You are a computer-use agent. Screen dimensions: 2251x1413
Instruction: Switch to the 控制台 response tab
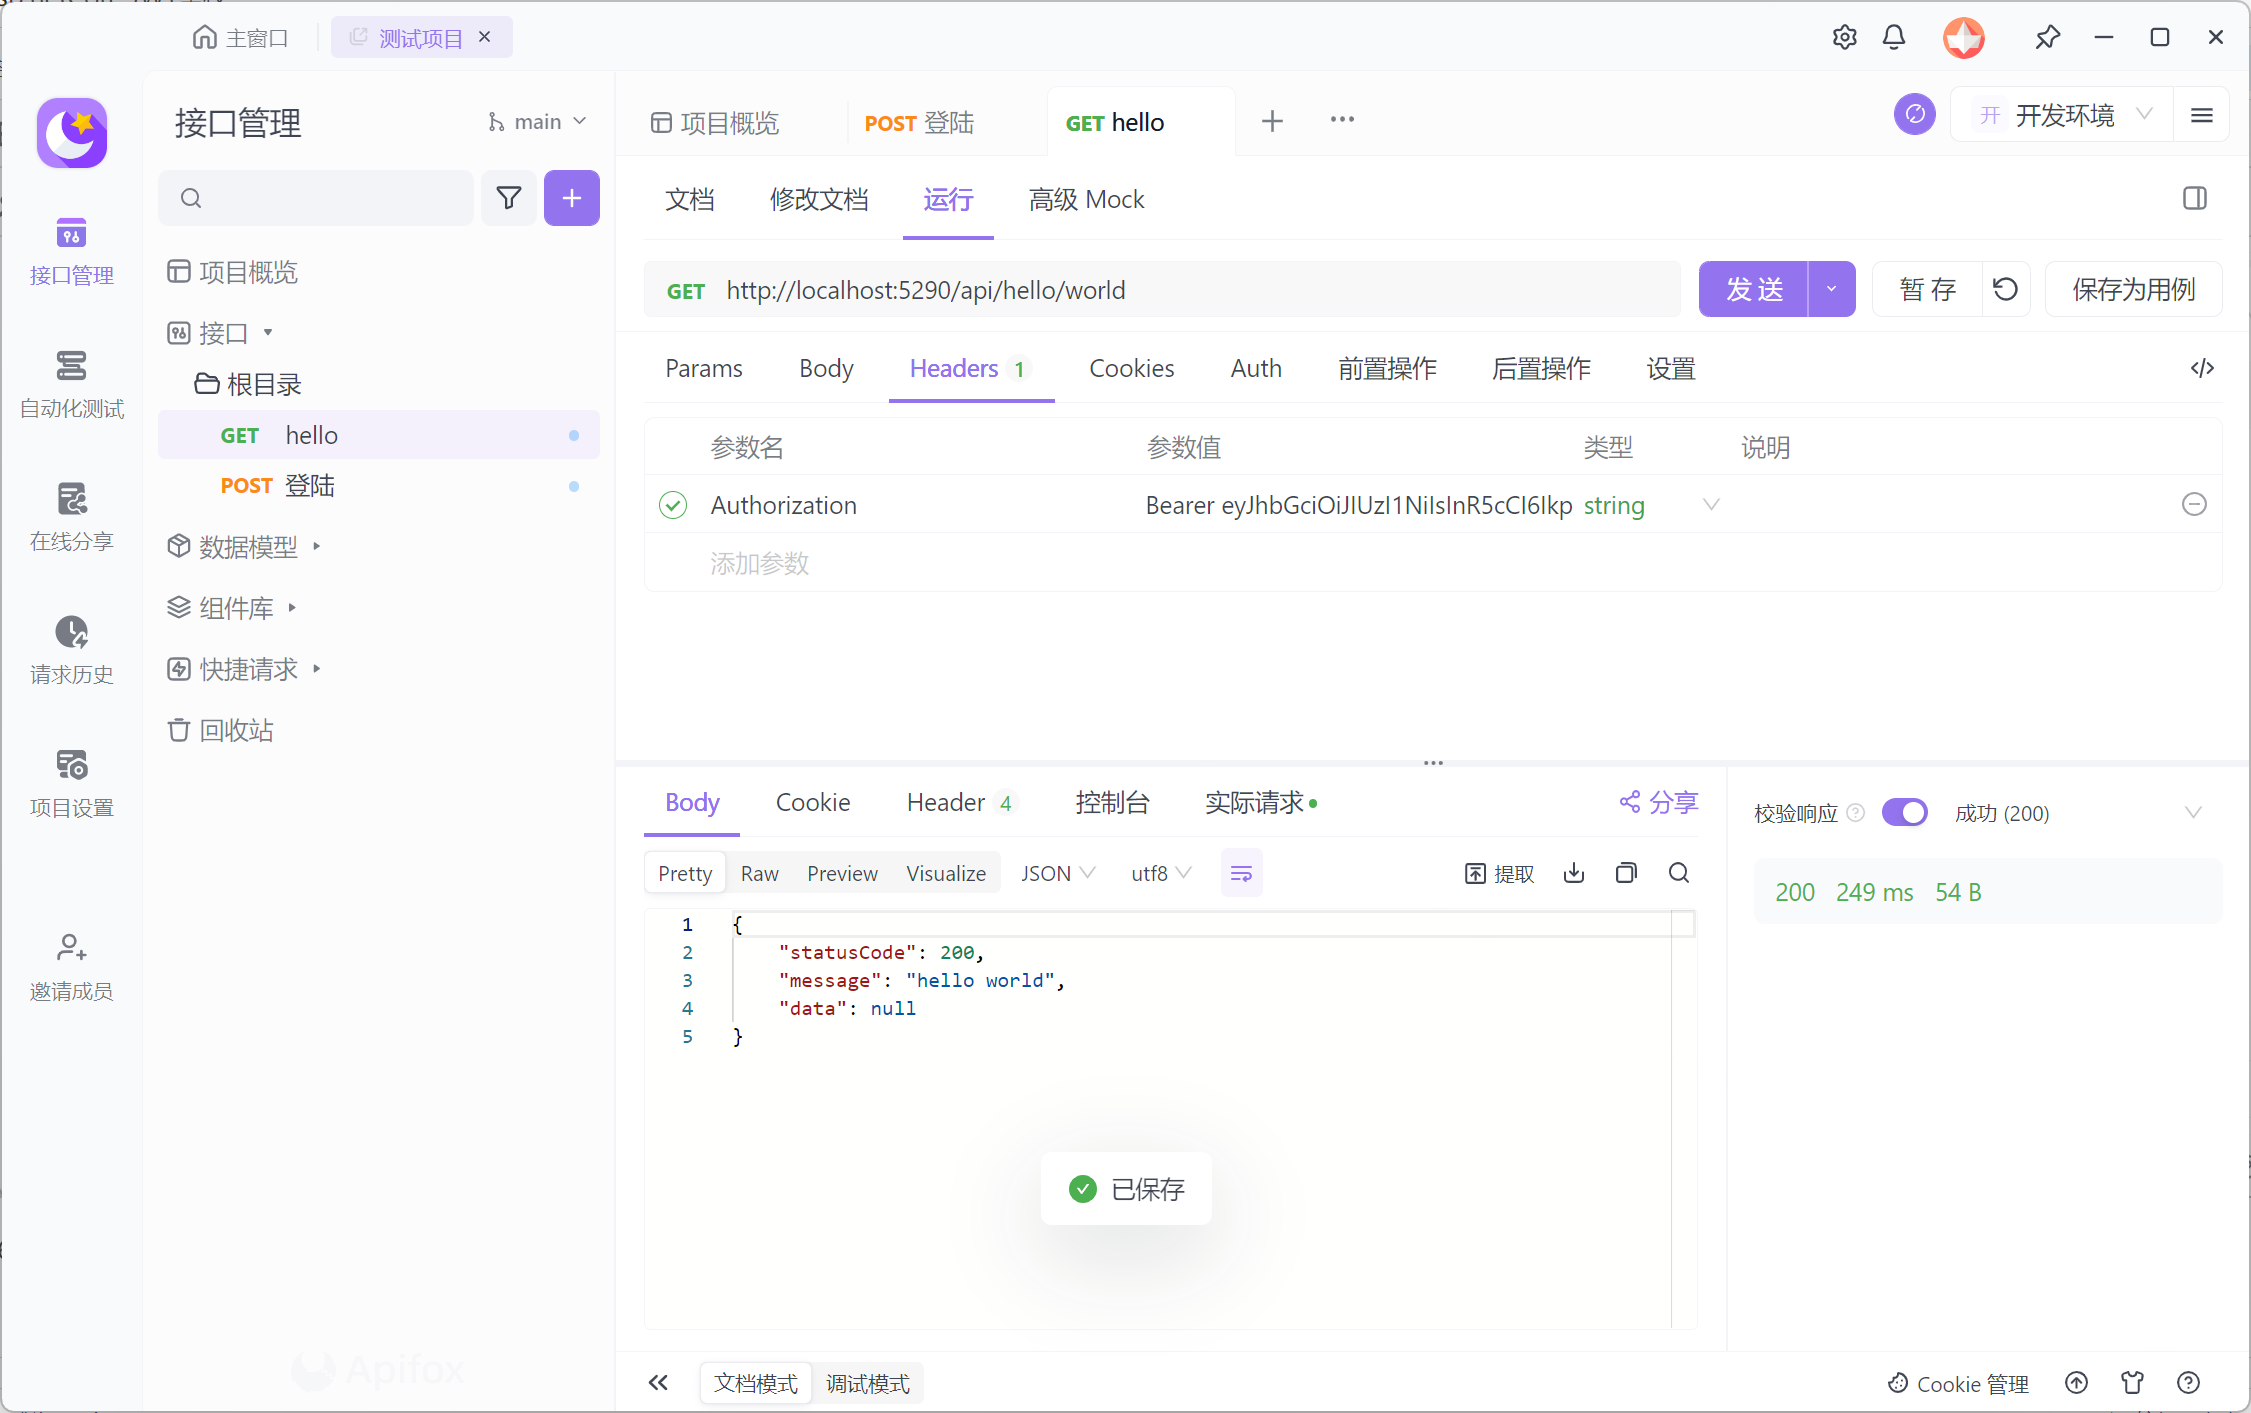(x=1111, y=802)
